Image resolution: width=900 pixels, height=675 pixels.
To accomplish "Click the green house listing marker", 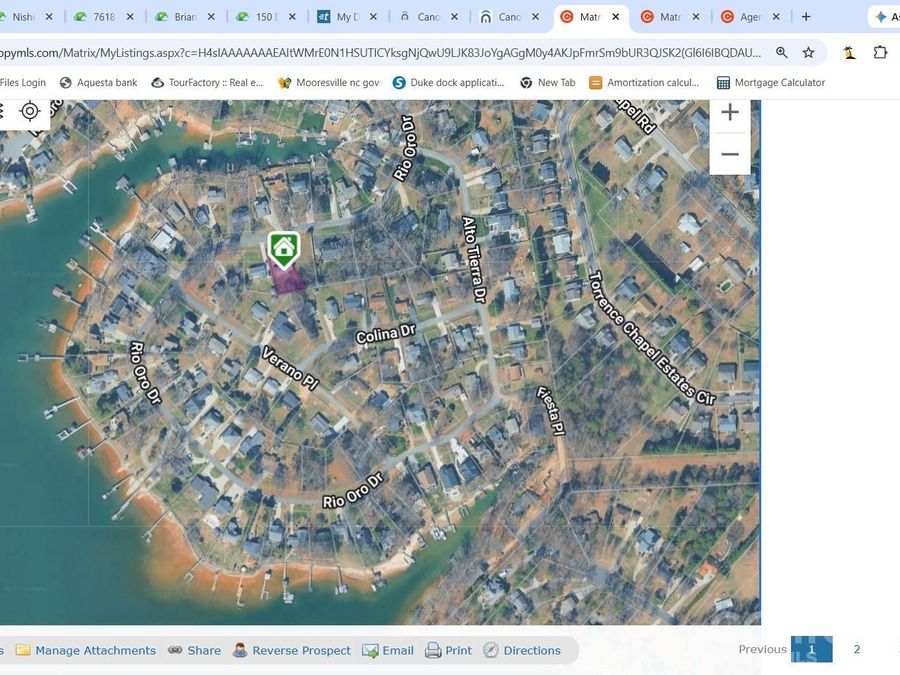I will coord(284,250).
